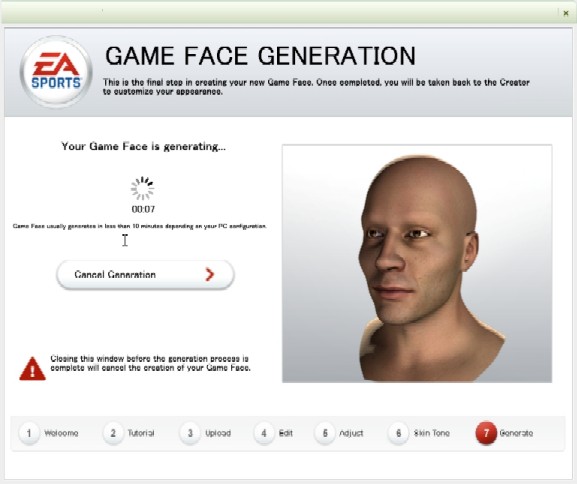Click the loading spinner icon
The width and height of the screenshot is (577, 484).
[142, 188]
